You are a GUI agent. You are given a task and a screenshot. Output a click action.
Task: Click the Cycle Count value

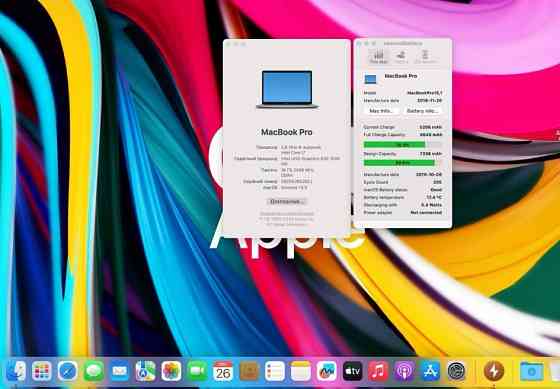click(x=438, y=182)
